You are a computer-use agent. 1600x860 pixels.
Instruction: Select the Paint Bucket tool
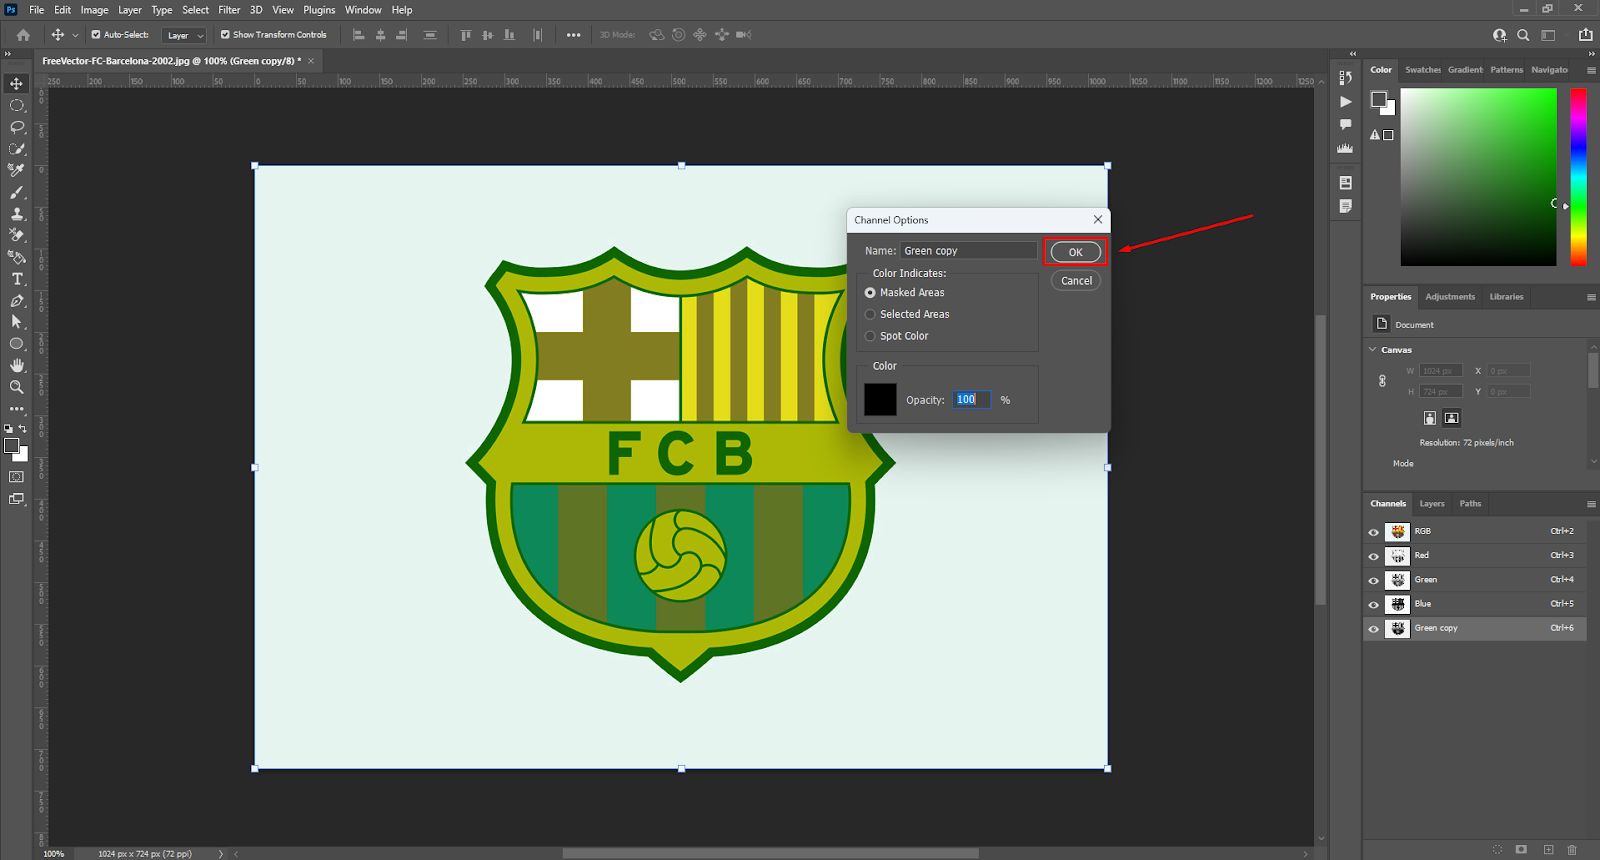16,257
